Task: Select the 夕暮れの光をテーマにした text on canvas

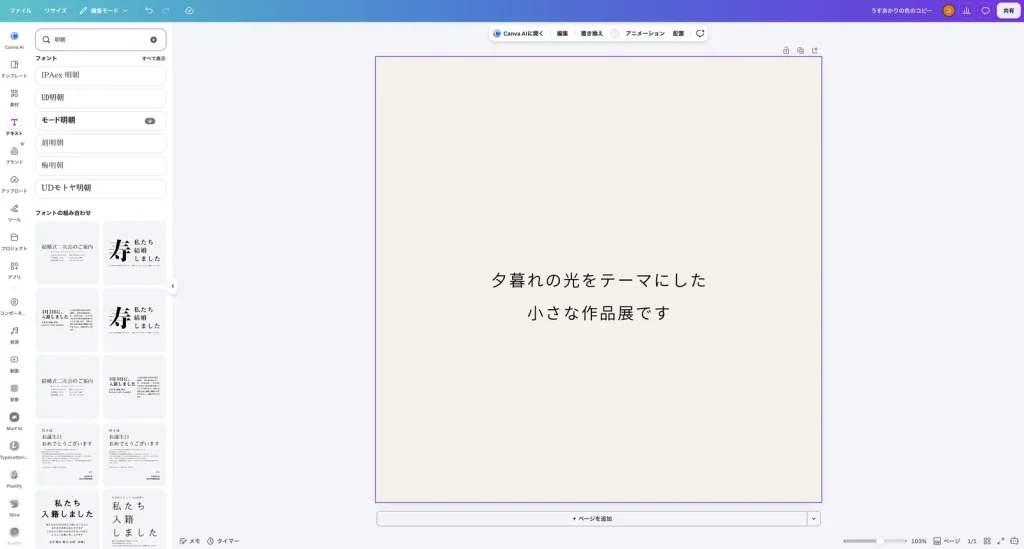Action: 598,281
